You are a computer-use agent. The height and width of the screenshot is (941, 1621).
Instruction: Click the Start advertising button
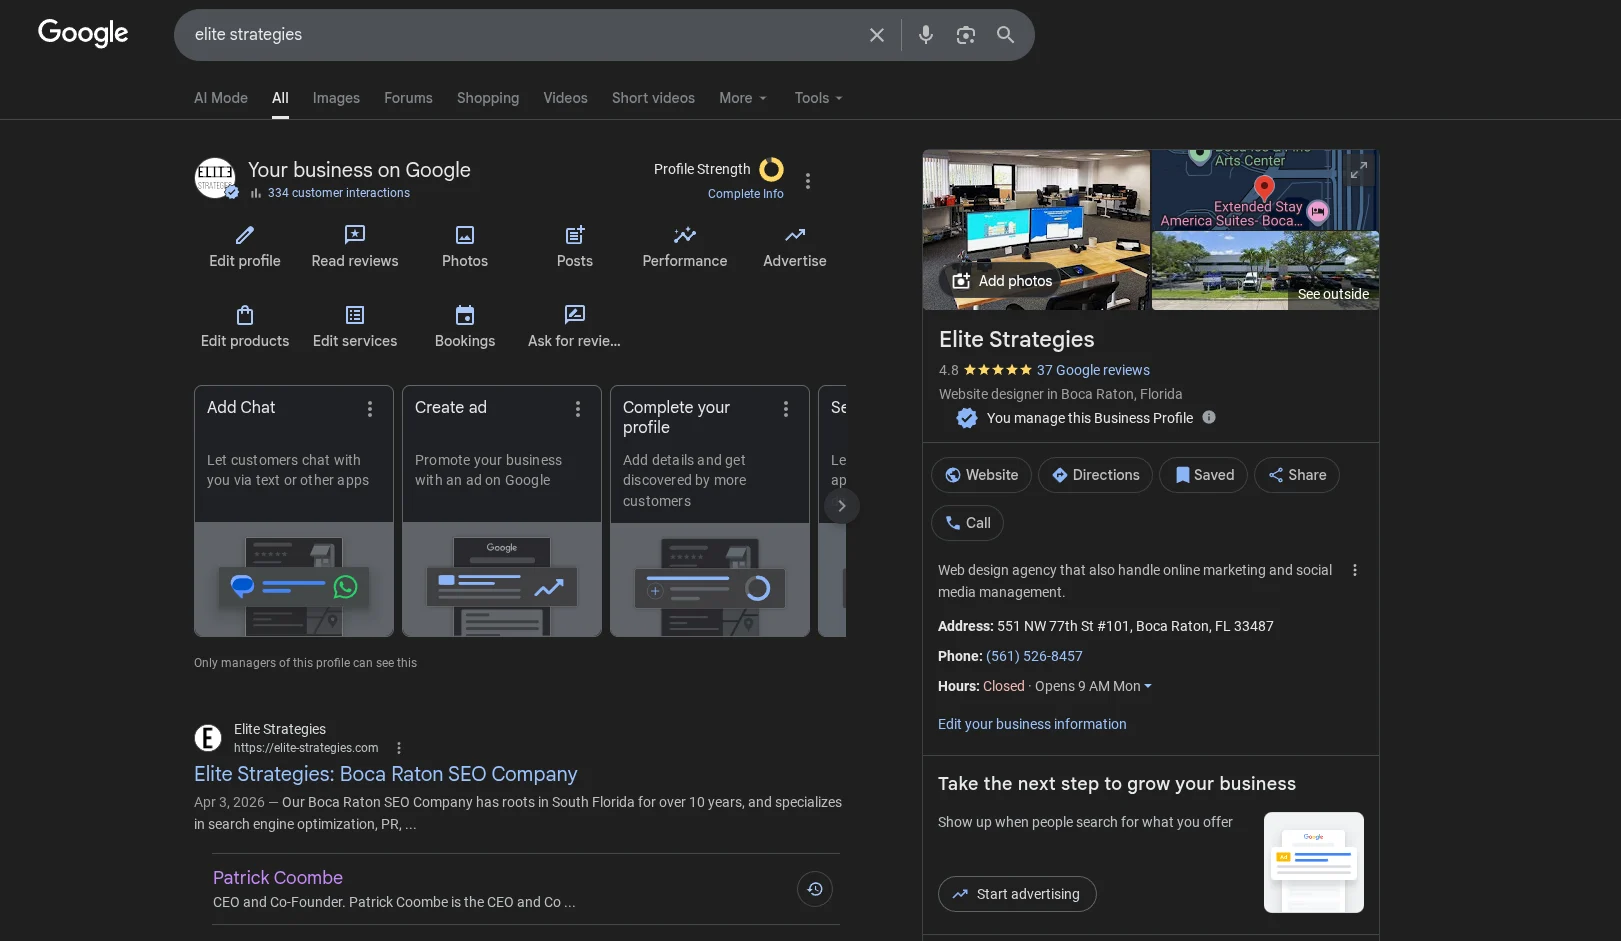coord(1017,894)
